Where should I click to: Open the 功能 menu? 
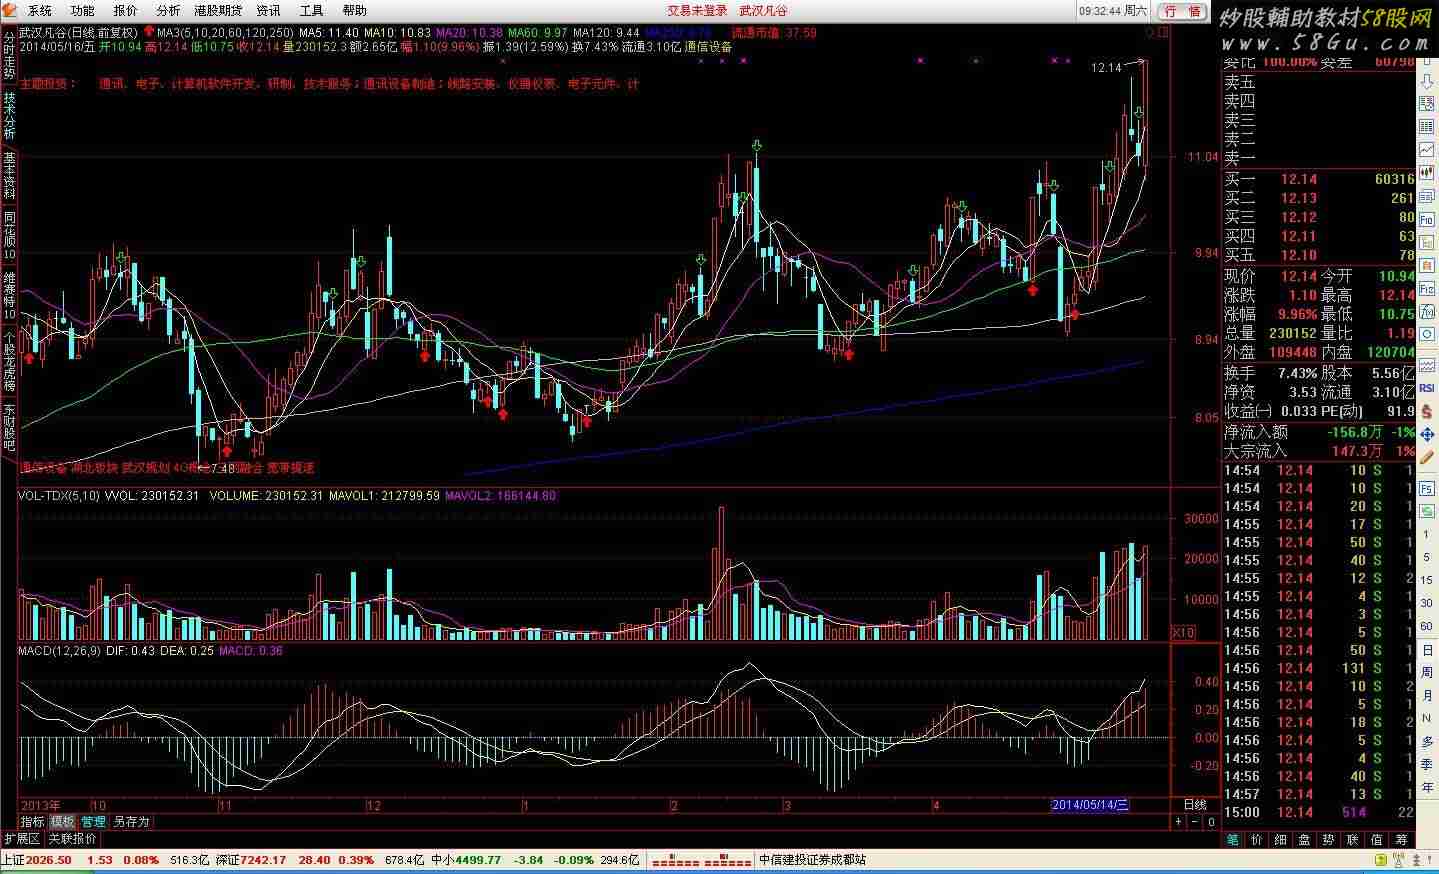click(82, 10)
